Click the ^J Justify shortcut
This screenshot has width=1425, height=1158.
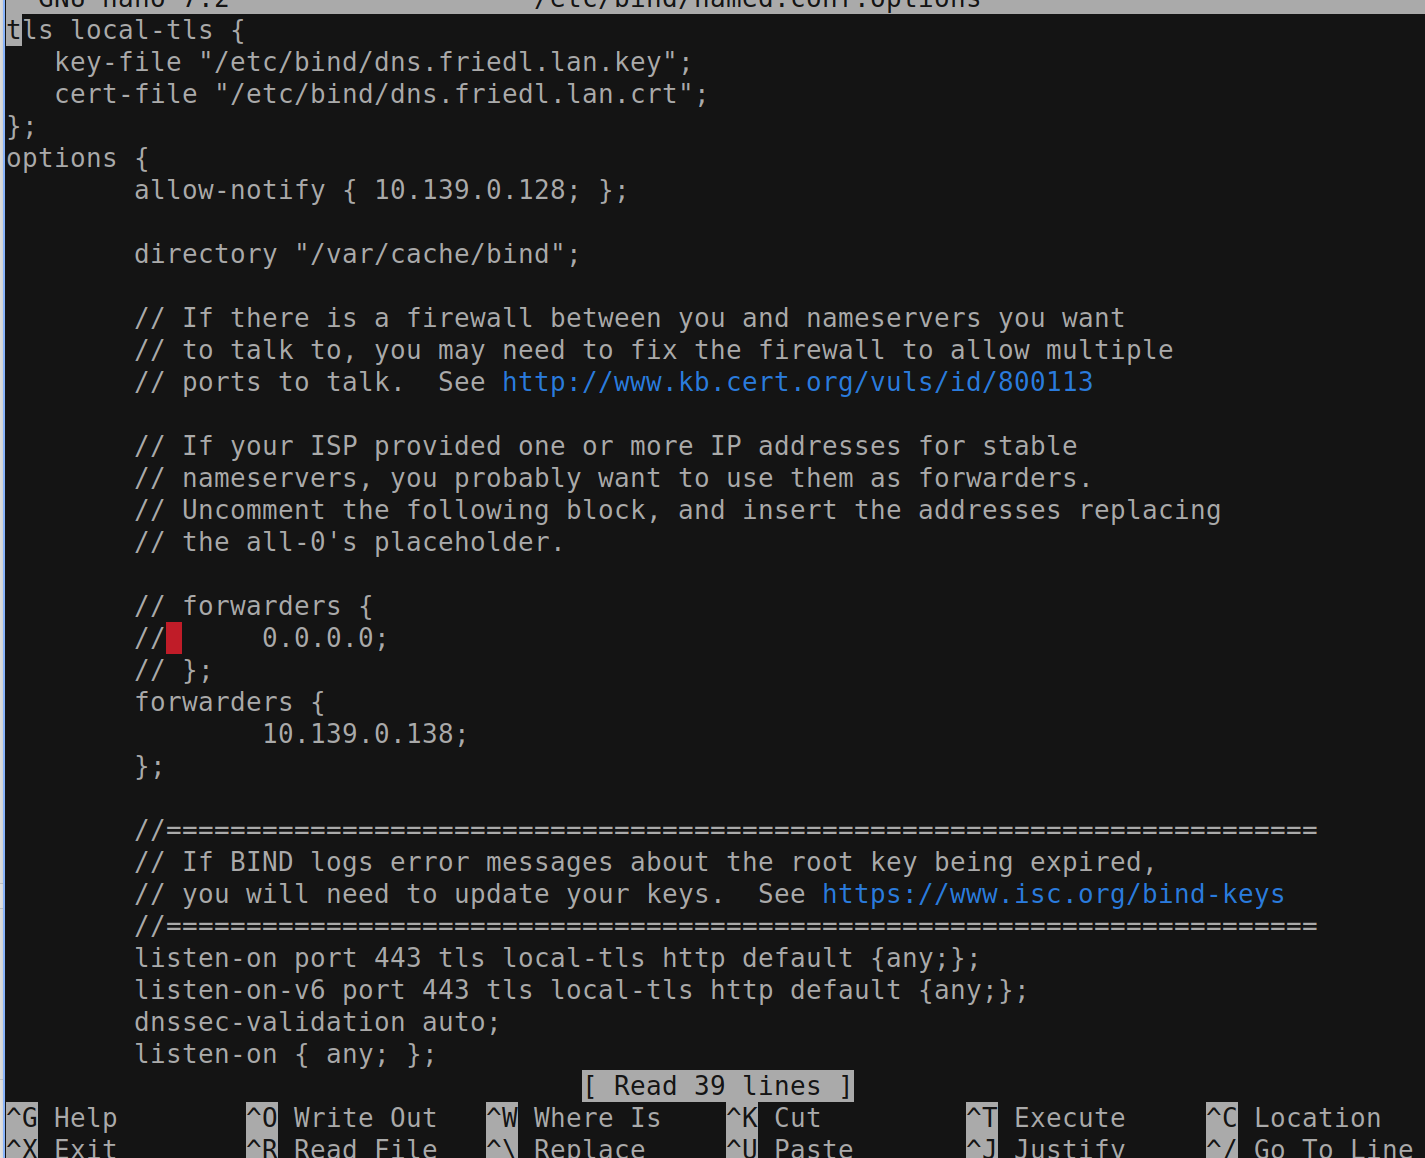click(1046, 1148)
